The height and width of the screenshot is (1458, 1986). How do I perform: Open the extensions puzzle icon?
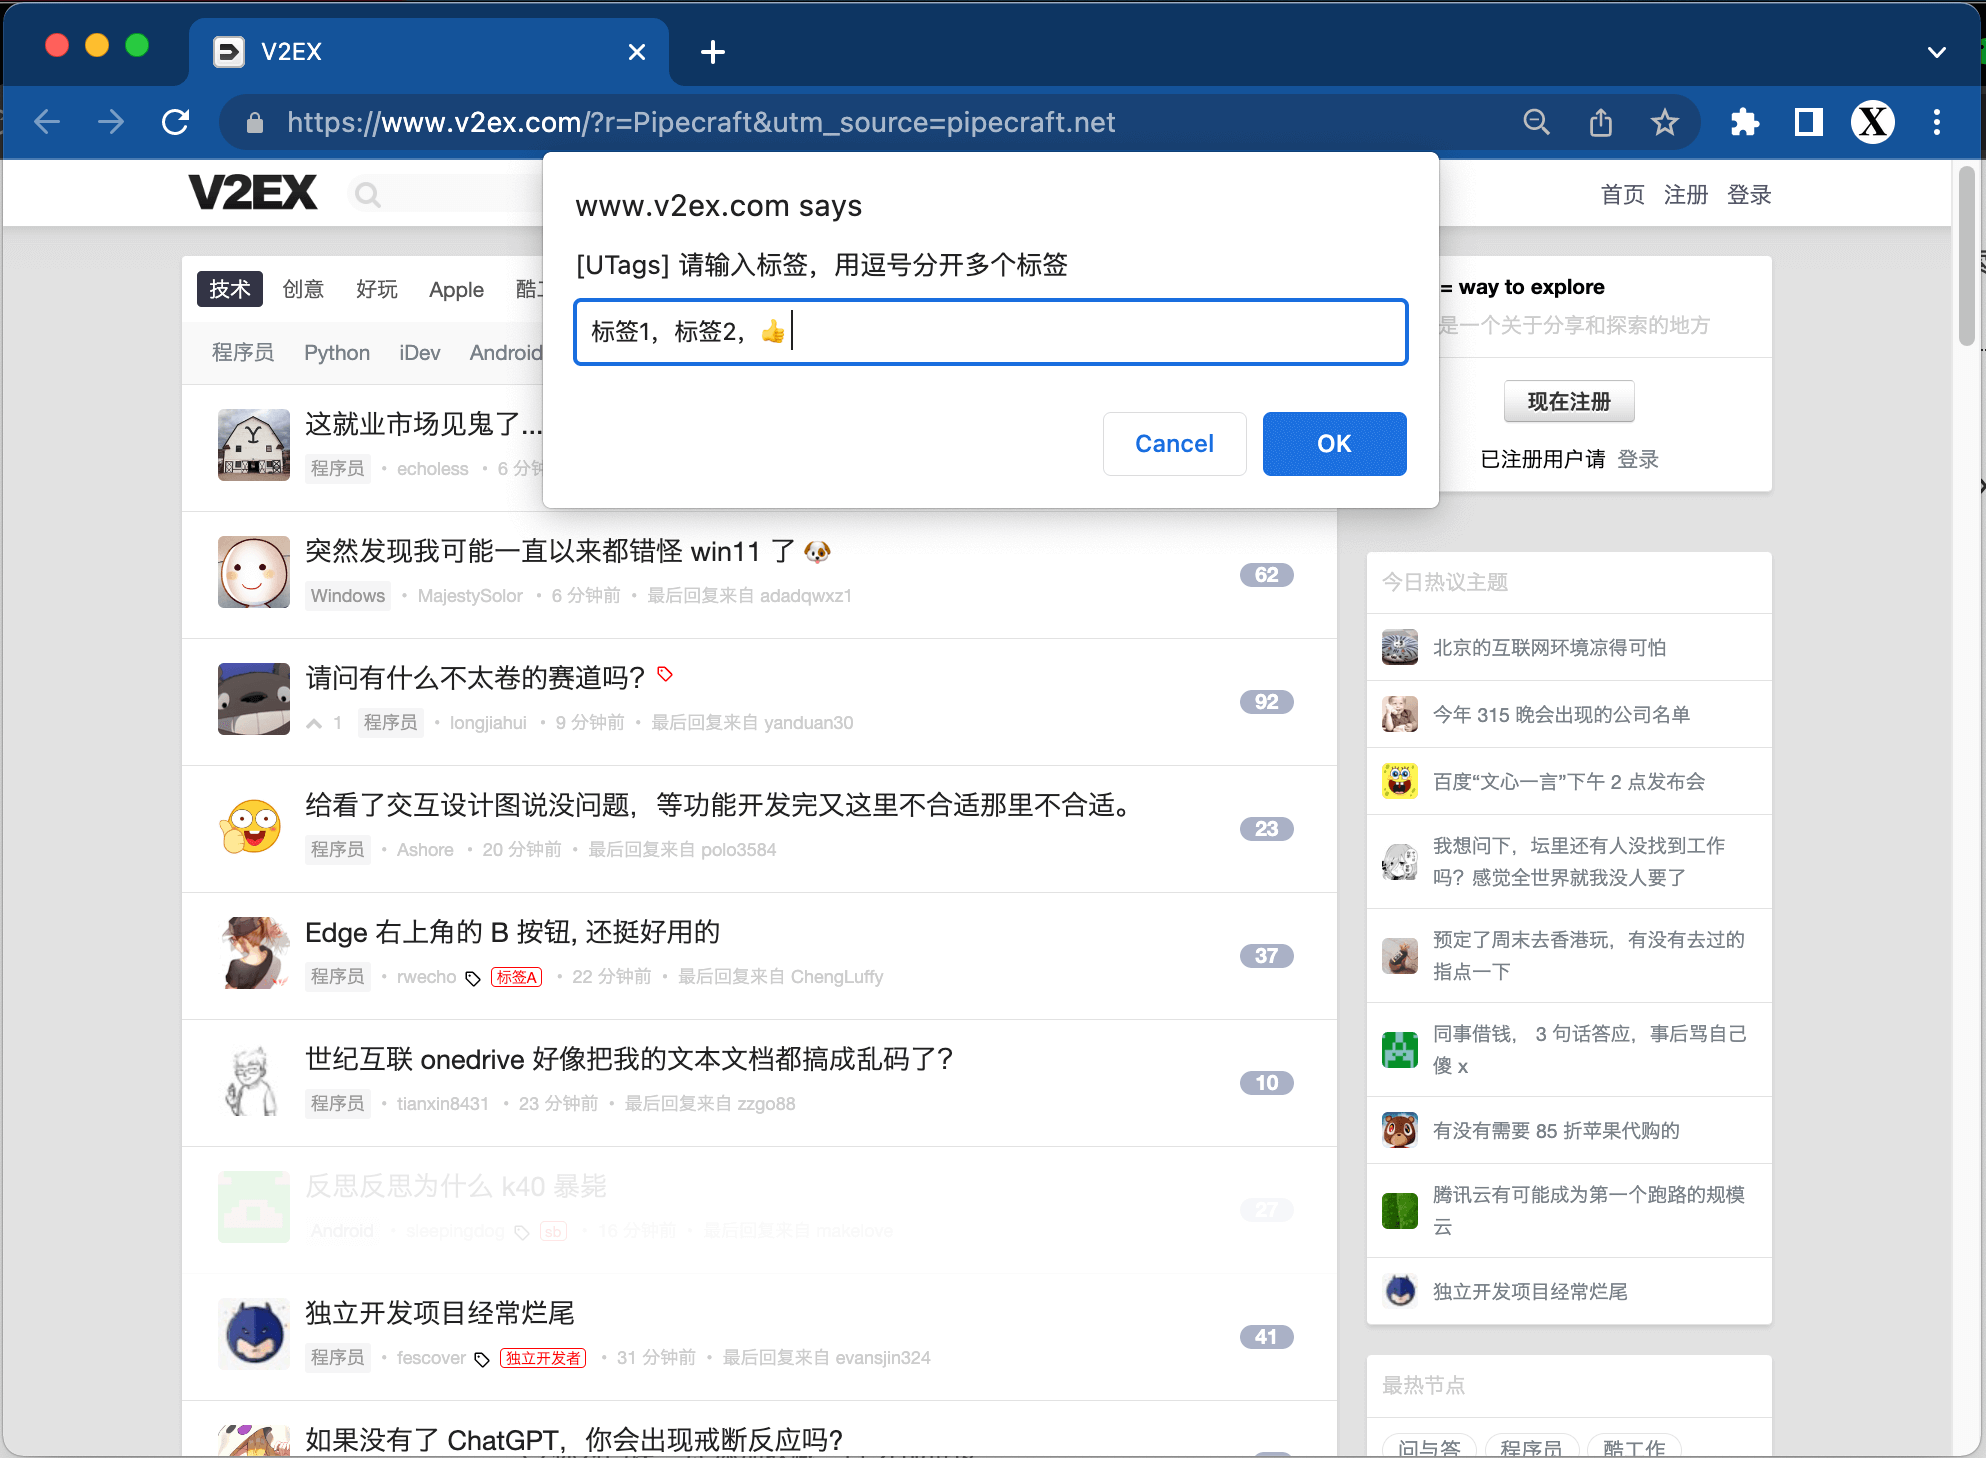click(1745, 122)
